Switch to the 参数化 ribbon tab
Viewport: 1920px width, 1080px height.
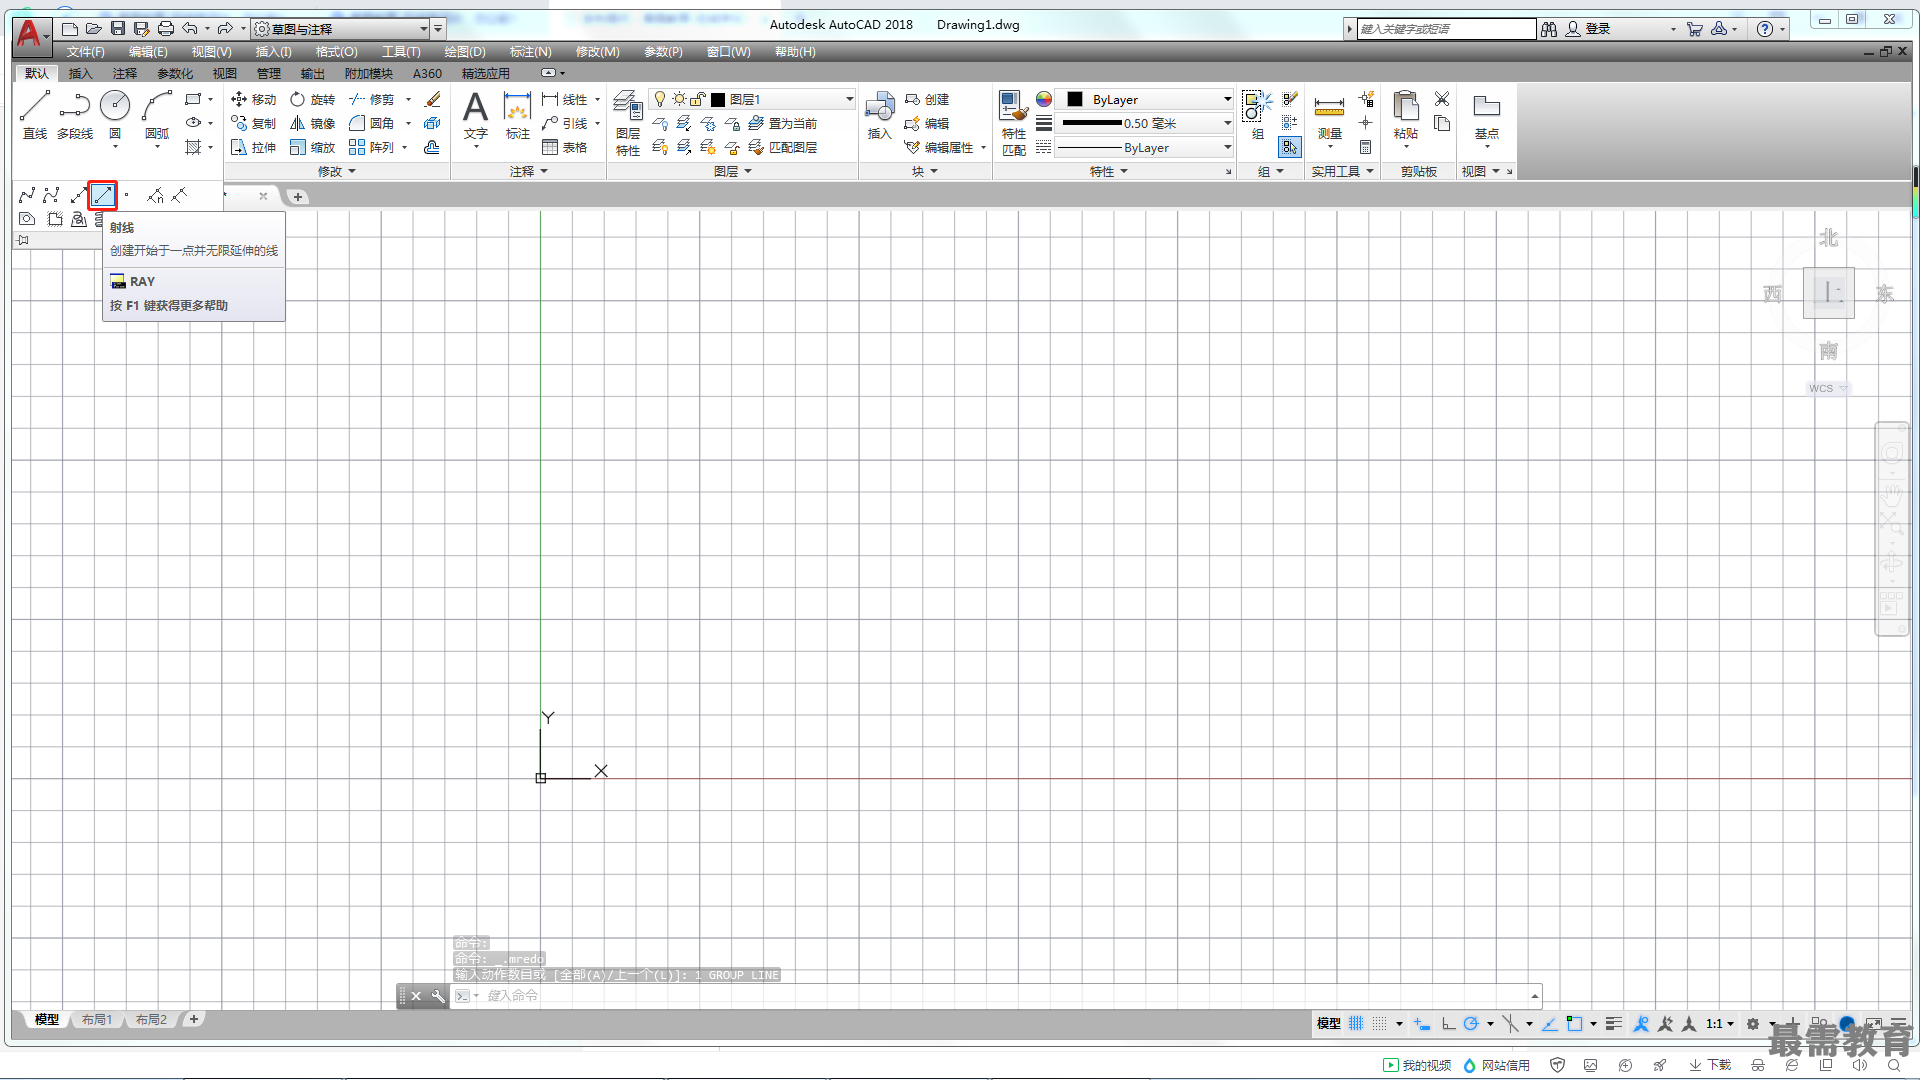pyautogui.click(x=175, y=73)
